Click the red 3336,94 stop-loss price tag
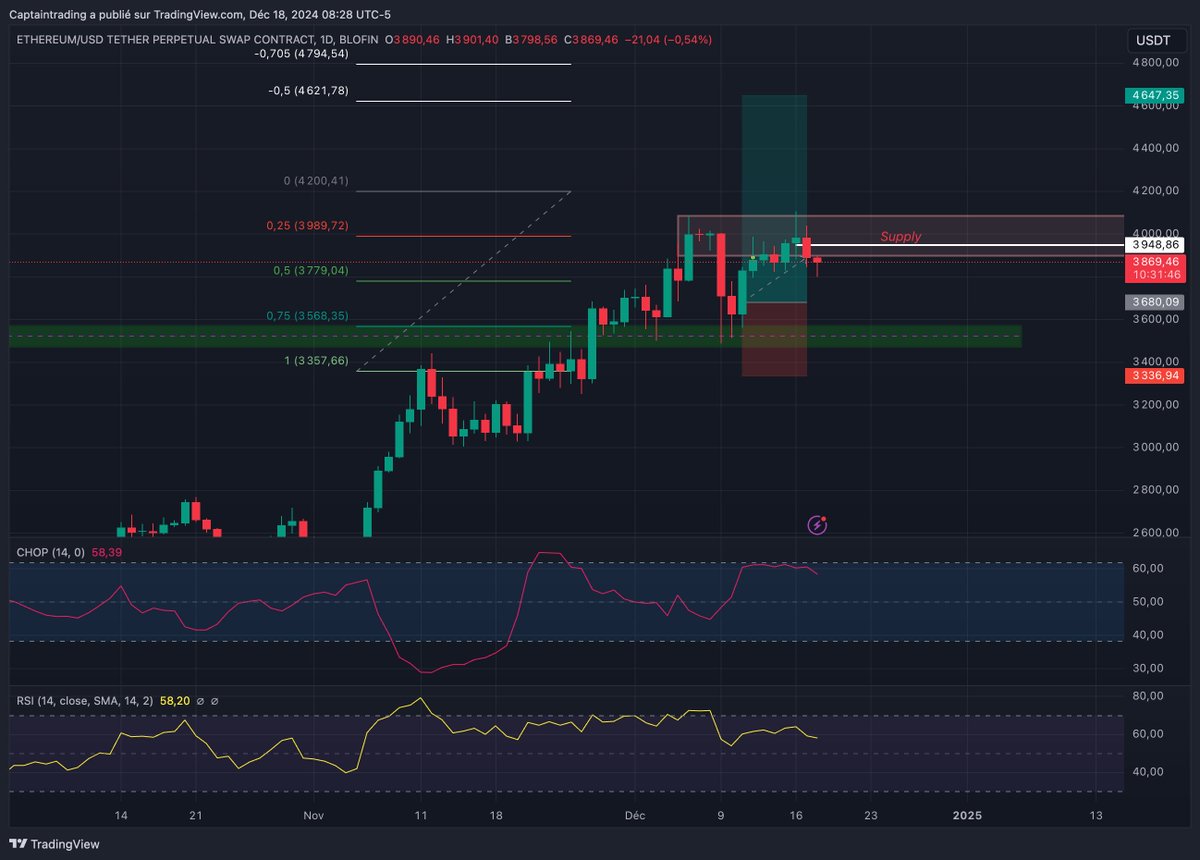Screen dimensions: 1200x860 (1155, 376)
